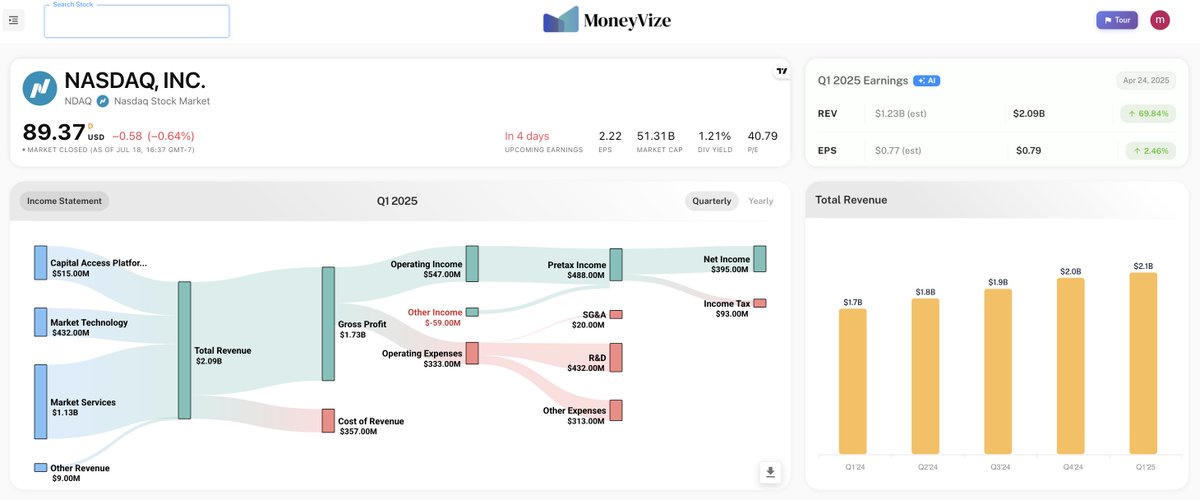This screenshot has height=500, width=1200.
Task: Click the MoneyVize logo
Action: (x=607, y=20)
